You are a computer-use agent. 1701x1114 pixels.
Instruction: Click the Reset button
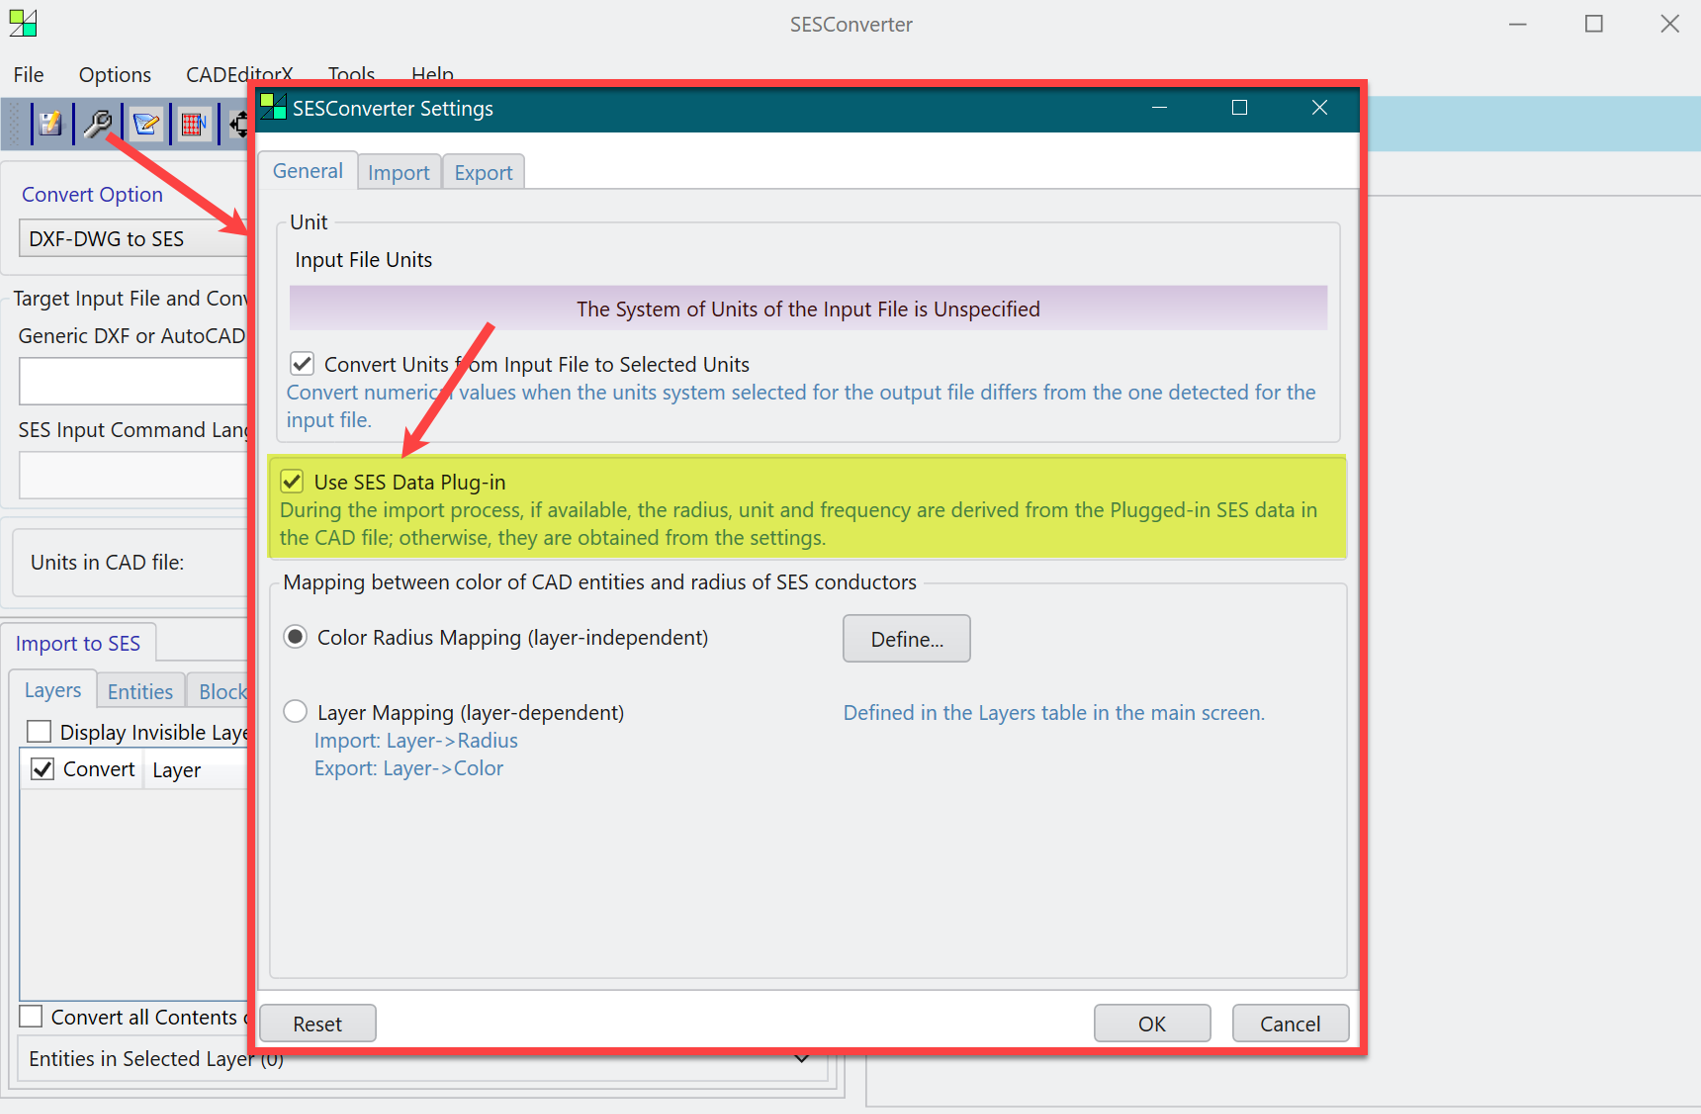[x=317, y=1023]
